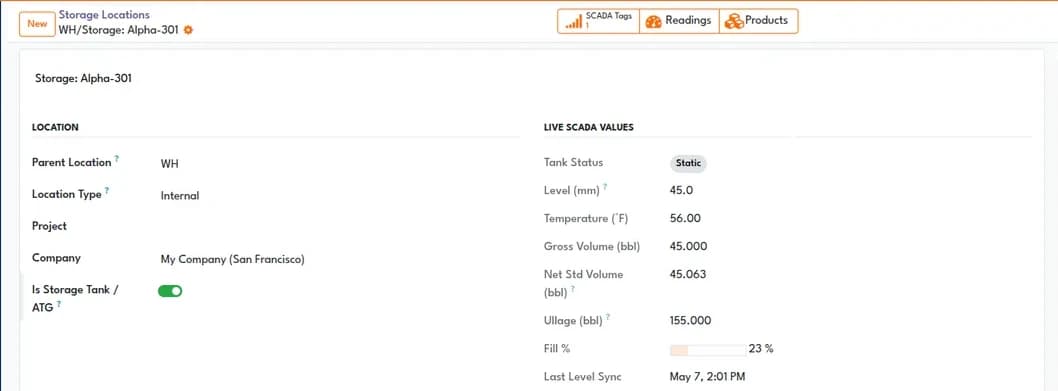Open the Readings smart button

pos(679,21)
